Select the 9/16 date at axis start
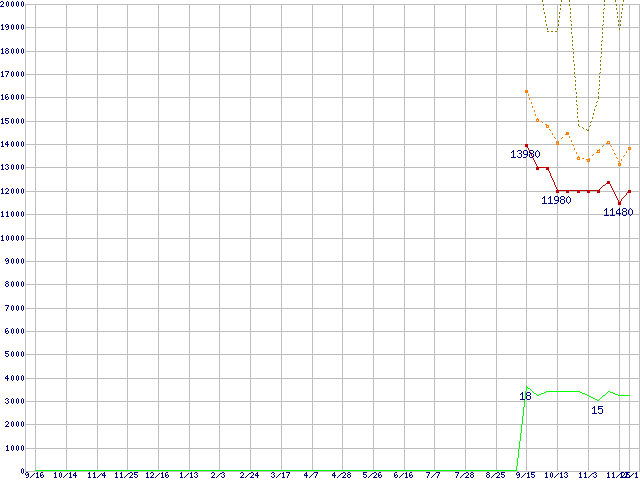This screenshot has width=640, height=480. pyautogui.click(x=34, y=475)
